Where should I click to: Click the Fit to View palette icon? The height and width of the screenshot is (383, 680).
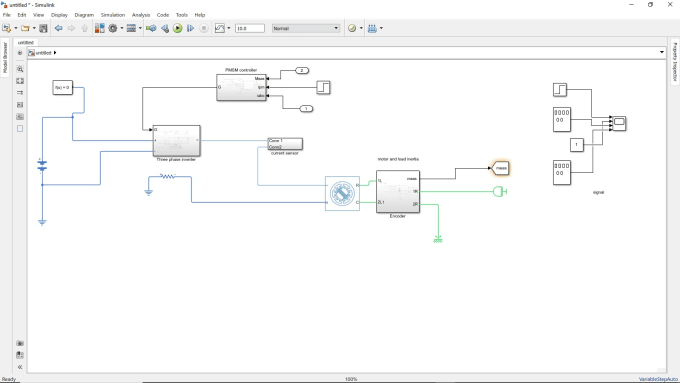[20, 81]
